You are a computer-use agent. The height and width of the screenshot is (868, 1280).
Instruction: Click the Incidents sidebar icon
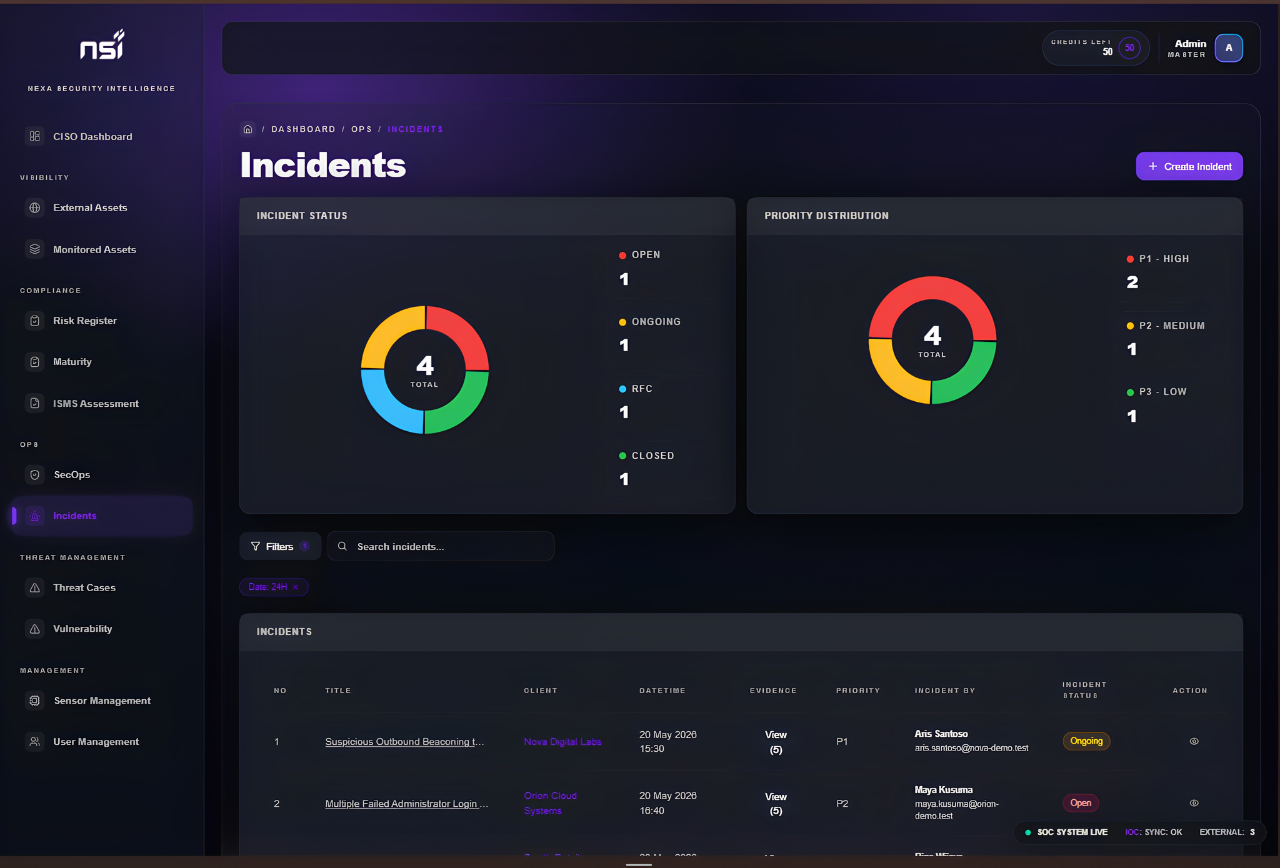tap(35, 516)
